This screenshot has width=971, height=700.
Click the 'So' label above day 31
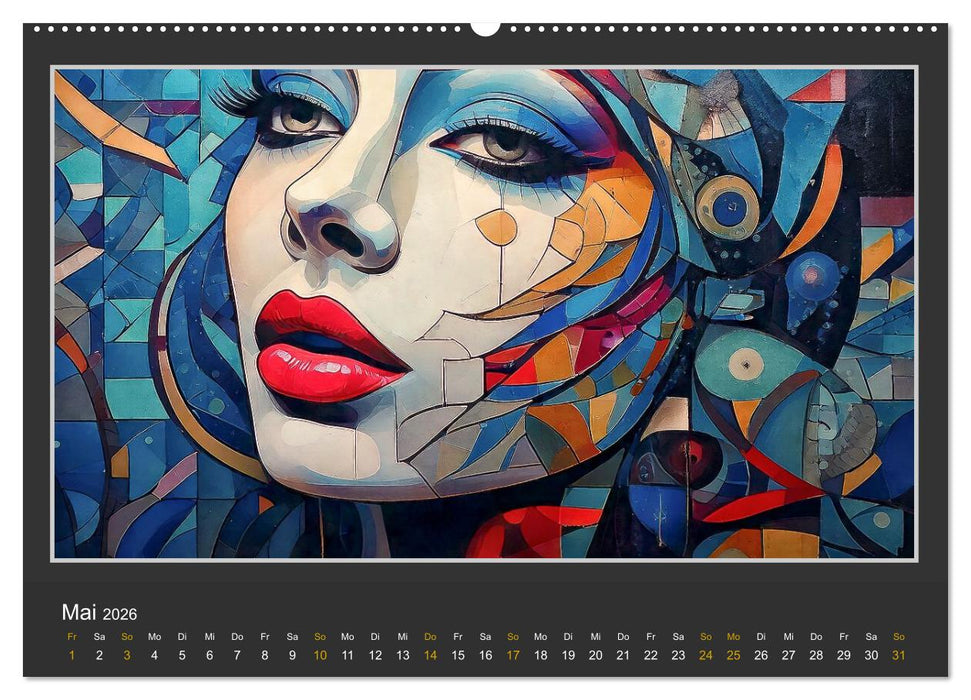(899, 636)
